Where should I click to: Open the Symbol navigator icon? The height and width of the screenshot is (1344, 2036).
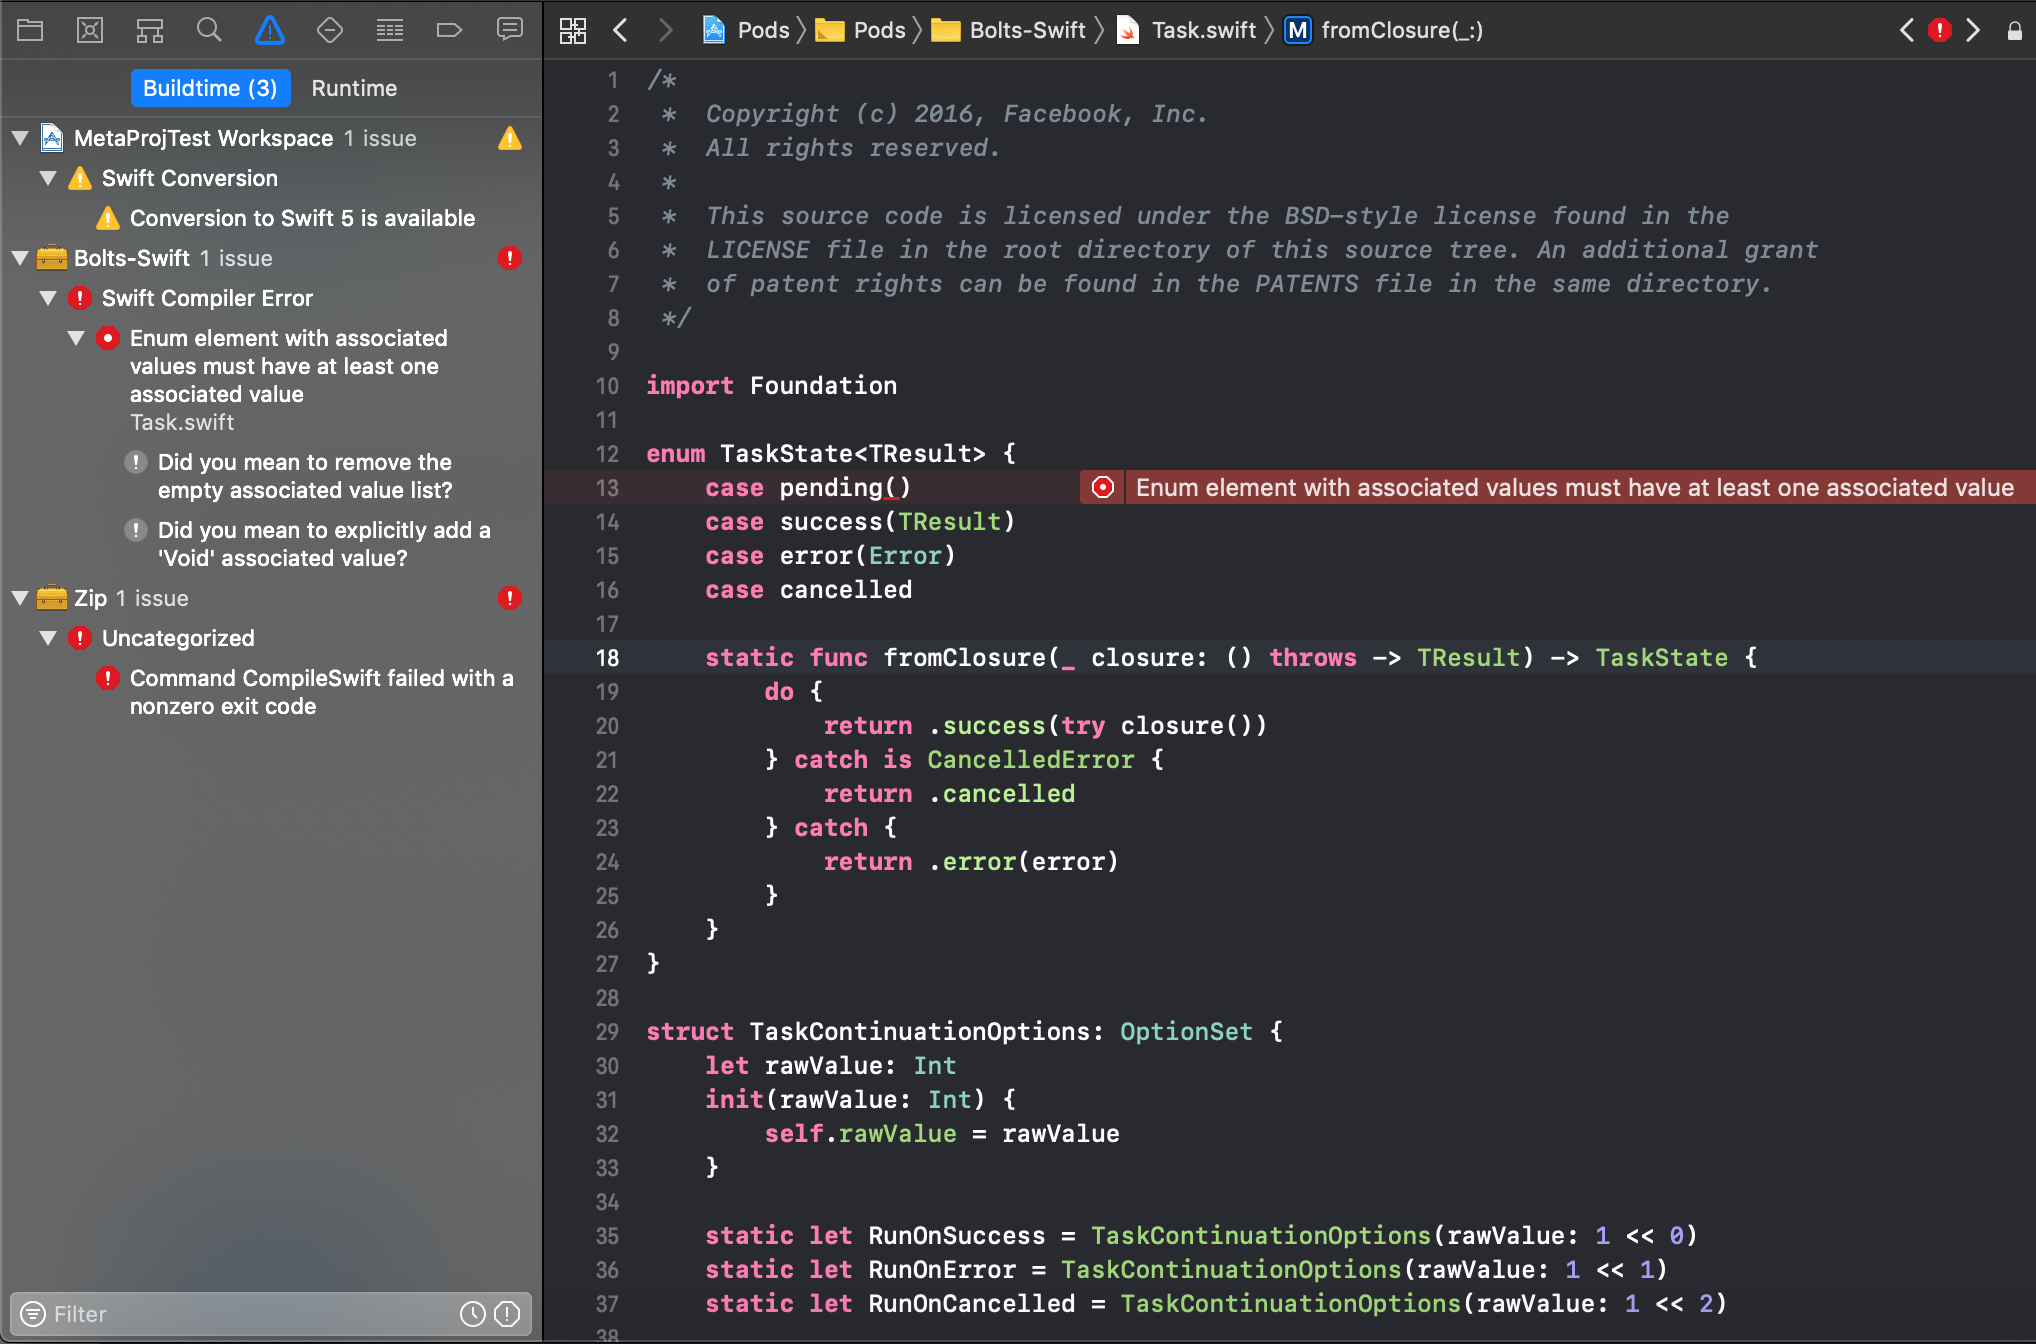(150, 30)
